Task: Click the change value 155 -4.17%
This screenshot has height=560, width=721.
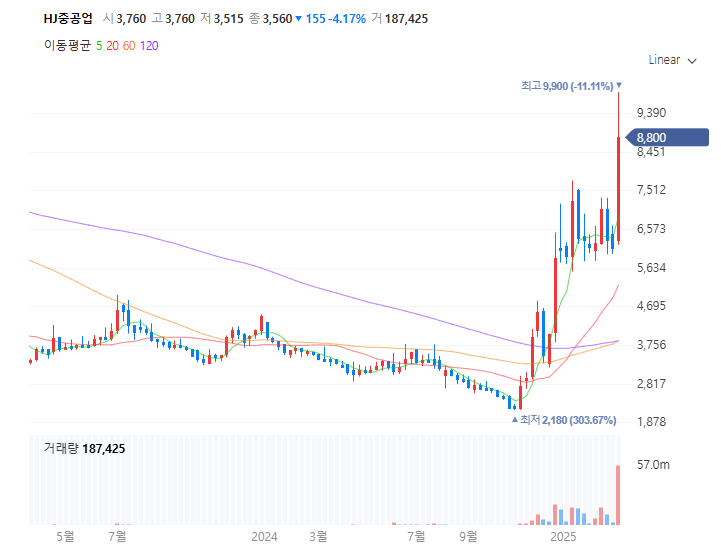Action: click(336, 19)
